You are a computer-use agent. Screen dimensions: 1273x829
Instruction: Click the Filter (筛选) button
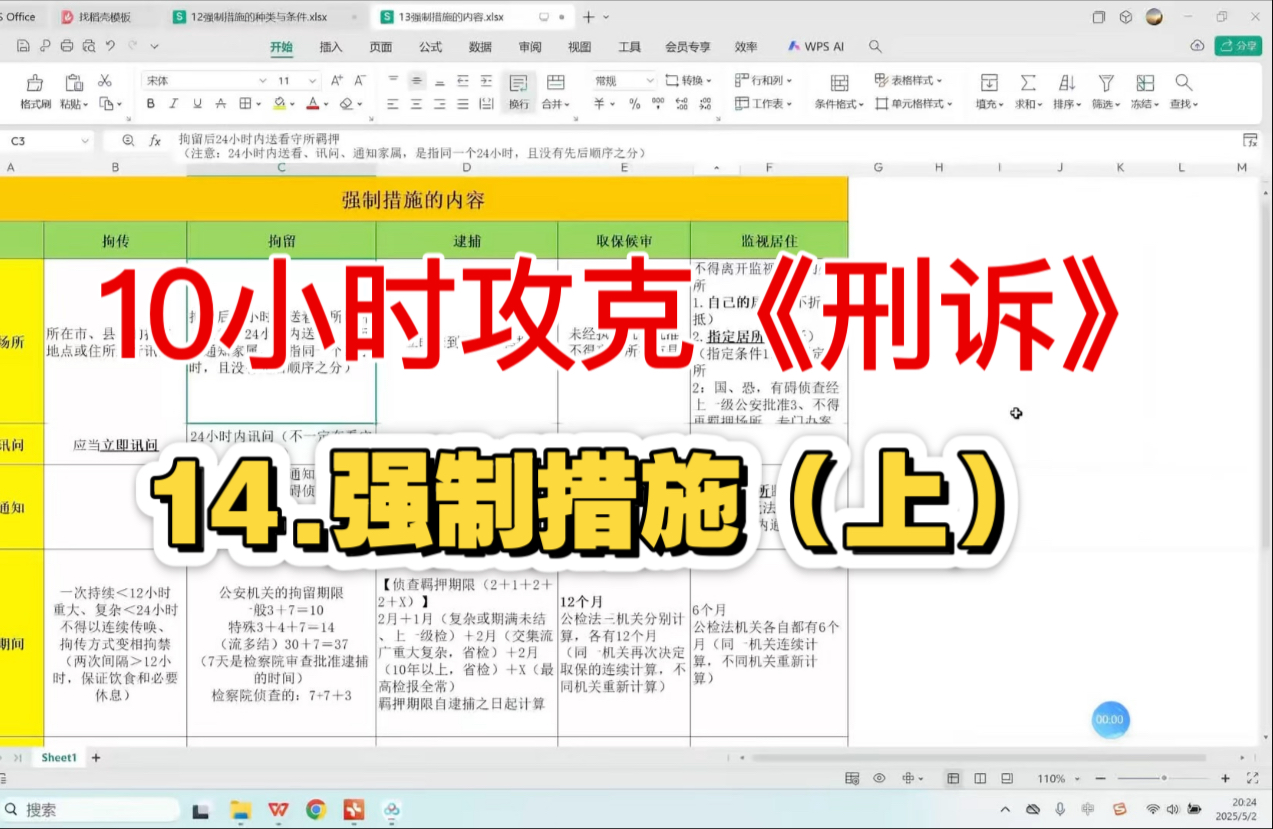(1105, 90)
